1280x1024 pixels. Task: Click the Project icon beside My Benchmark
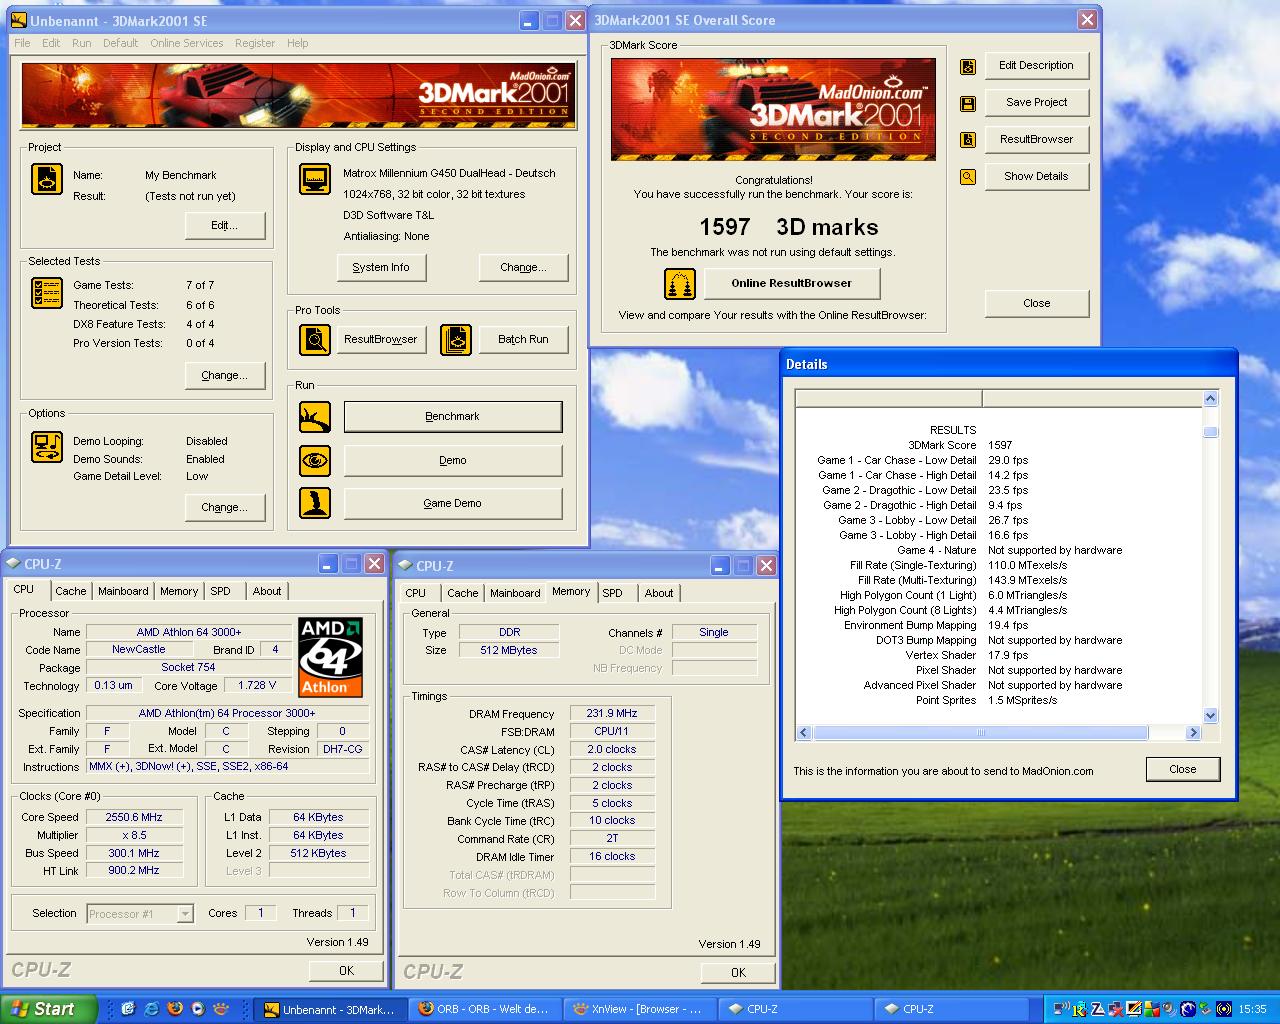(47, 179)
